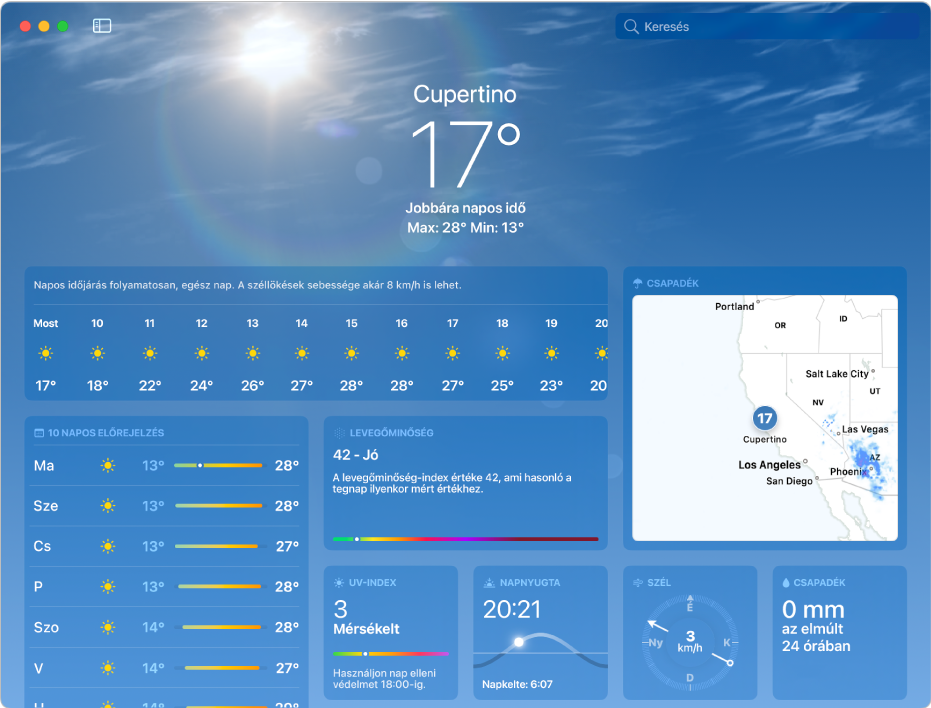Image resolution: width=931 pixels, height=708 pixels.
Task: Click the 'Napkelte: 6:07' text
Action: [x=517, y=684]
